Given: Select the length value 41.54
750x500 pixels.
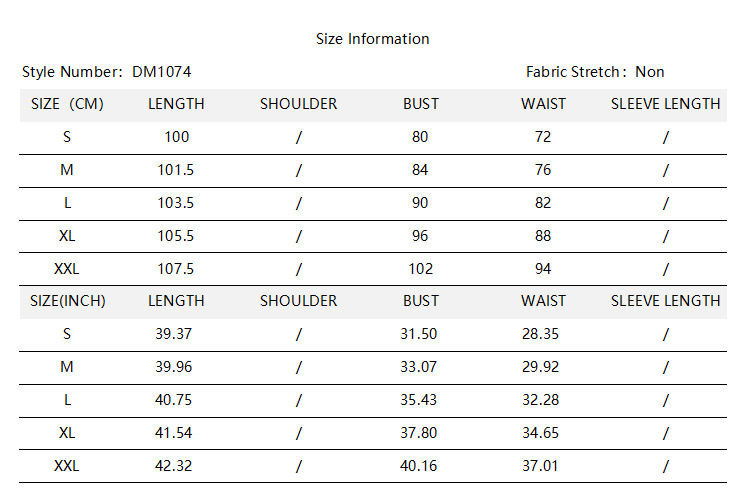Looking at the screenshot, I should point(176,433).
